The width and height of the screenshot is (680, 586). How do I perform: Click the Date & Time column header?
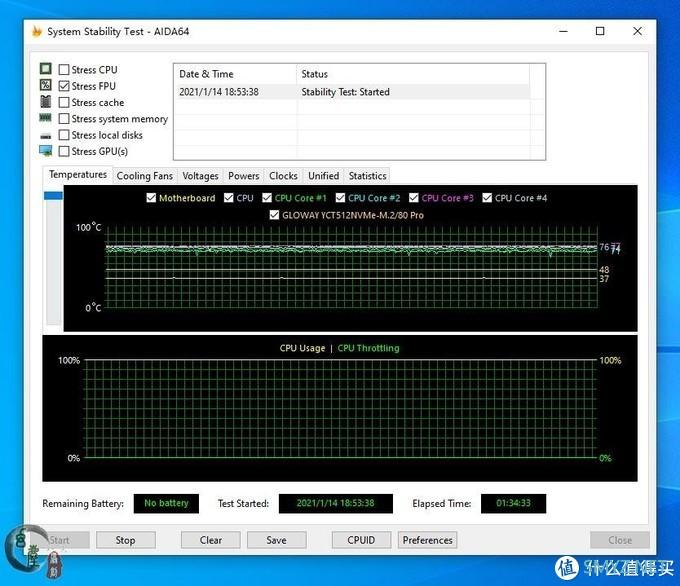coord(235,74)
